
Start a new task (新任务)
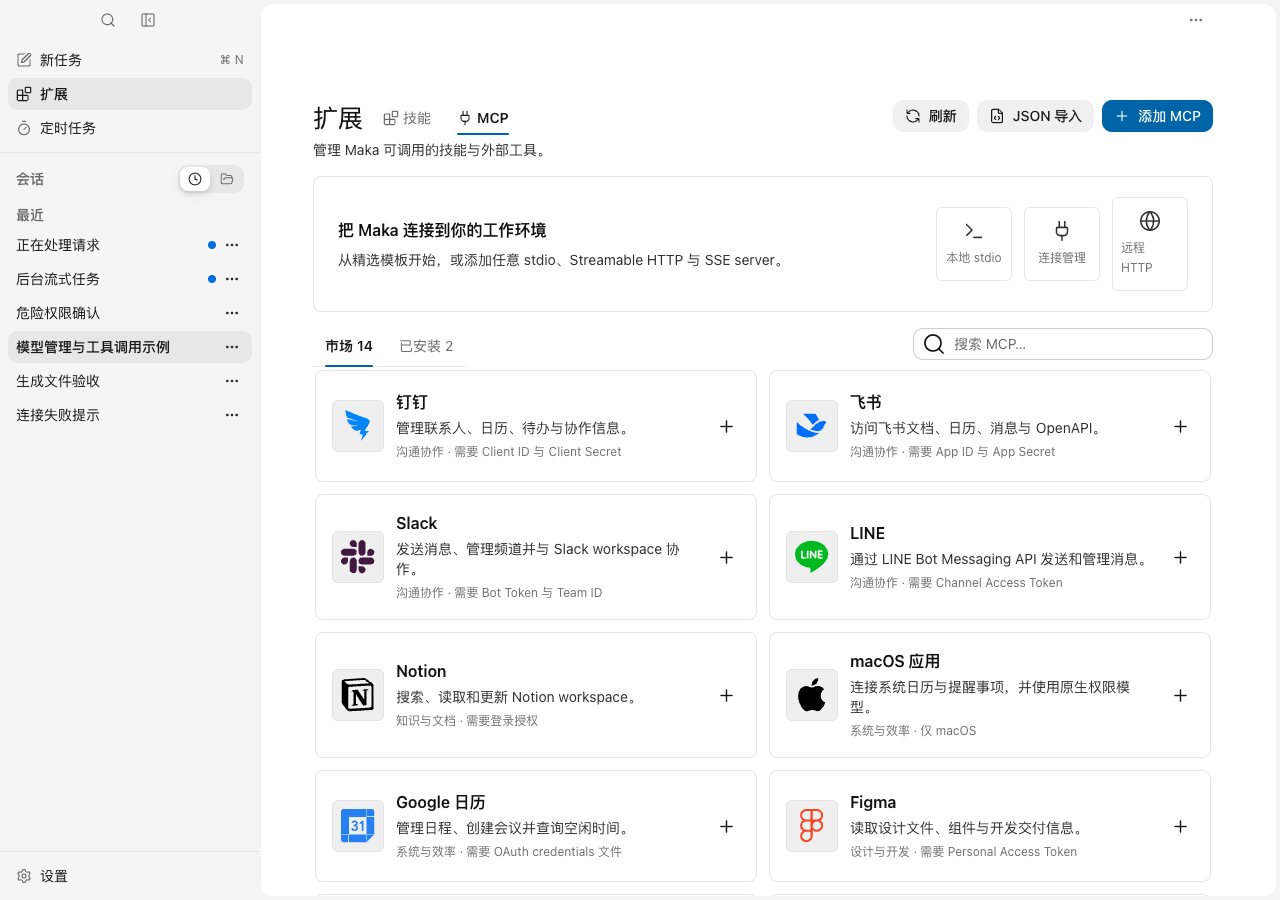130,60
